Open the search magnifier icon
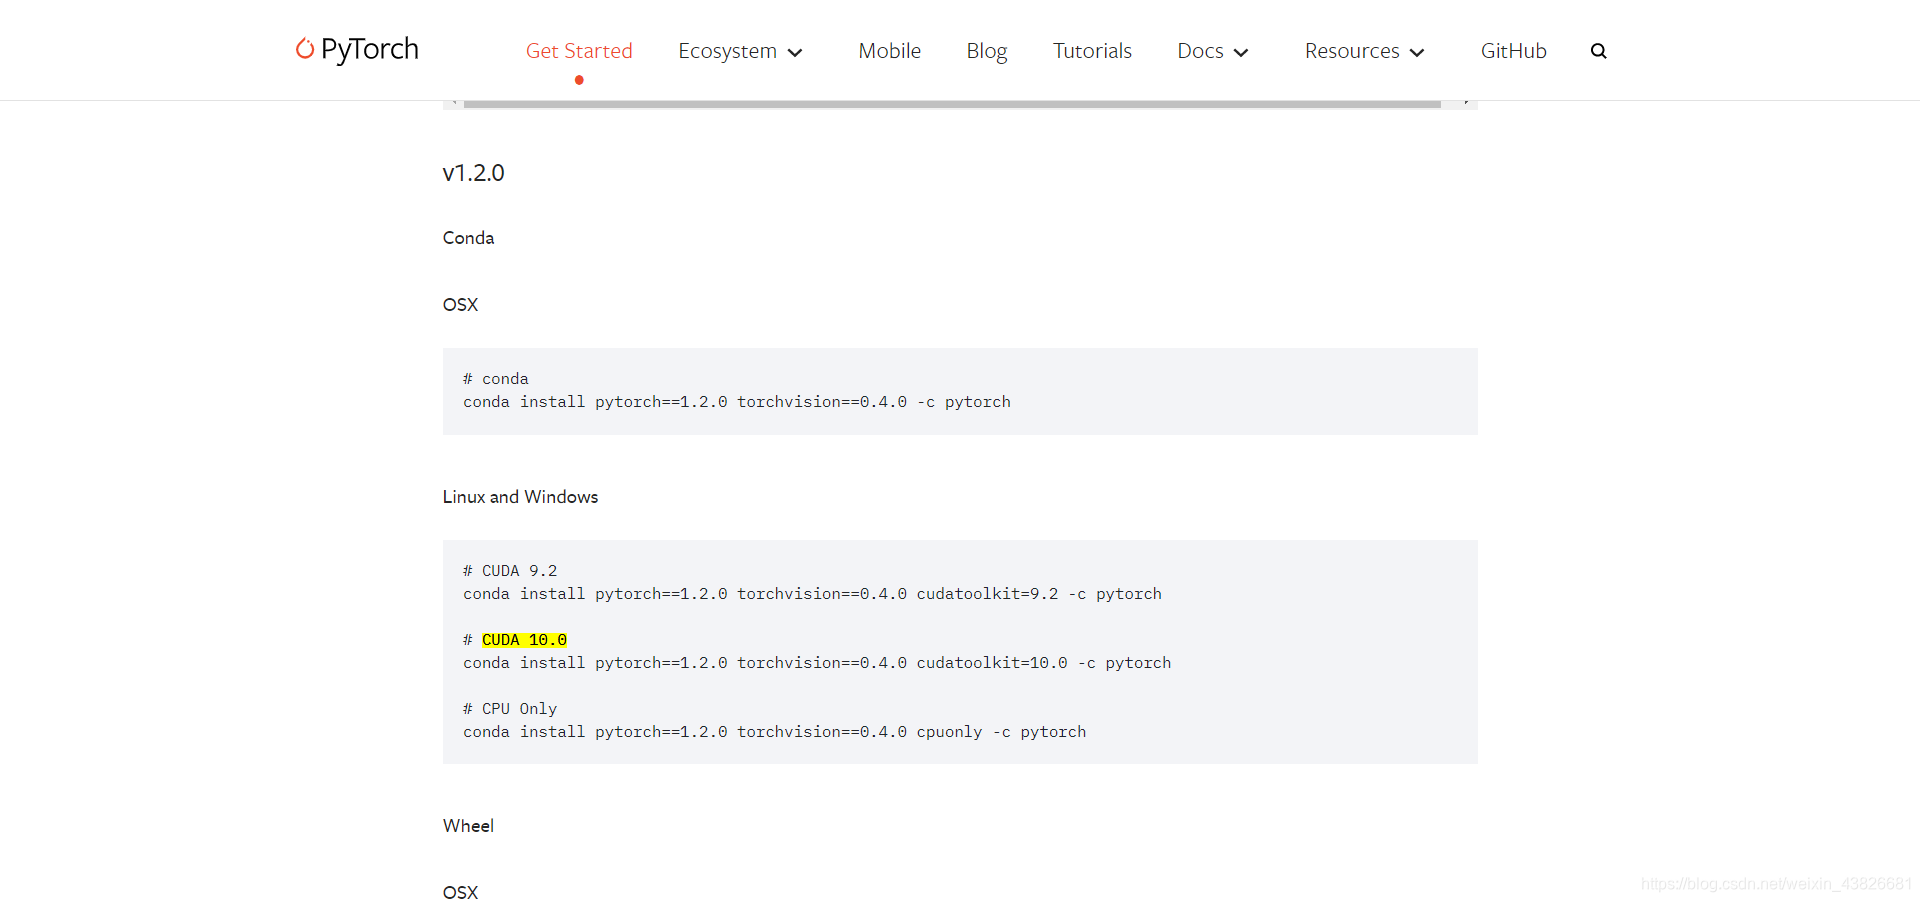1920x902 pixels. [x=1598, y=51]
